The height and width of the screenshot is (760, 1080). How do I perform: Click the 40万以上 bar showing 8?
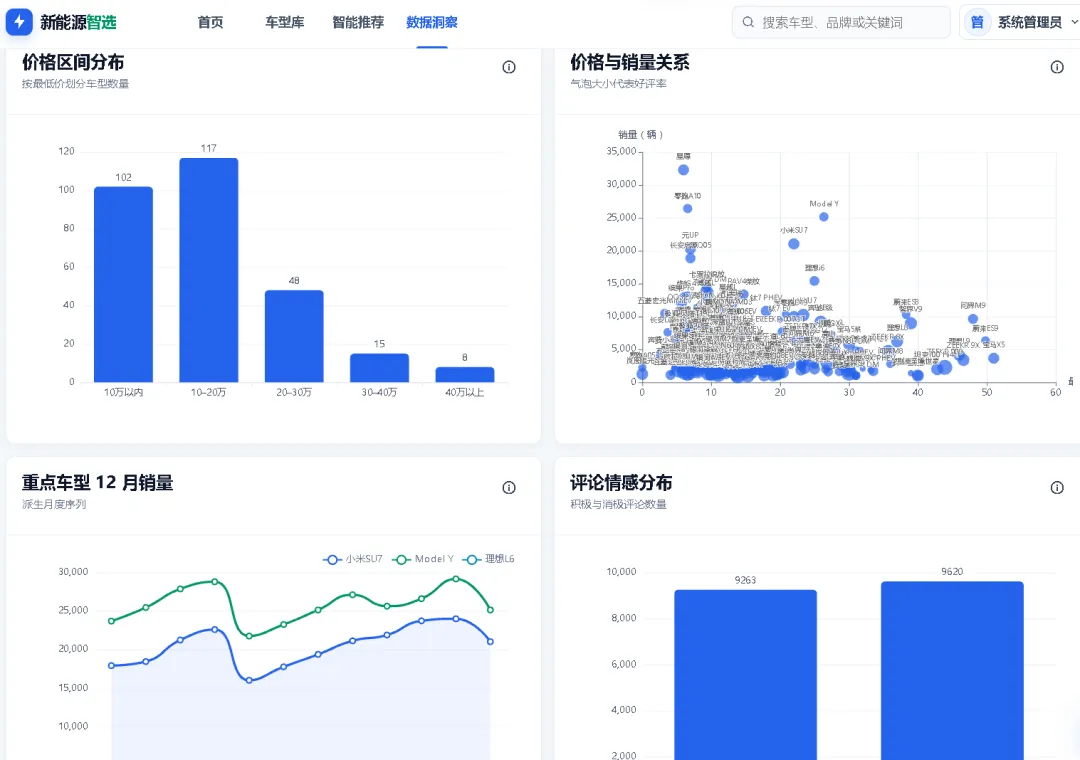coord(465,375)
